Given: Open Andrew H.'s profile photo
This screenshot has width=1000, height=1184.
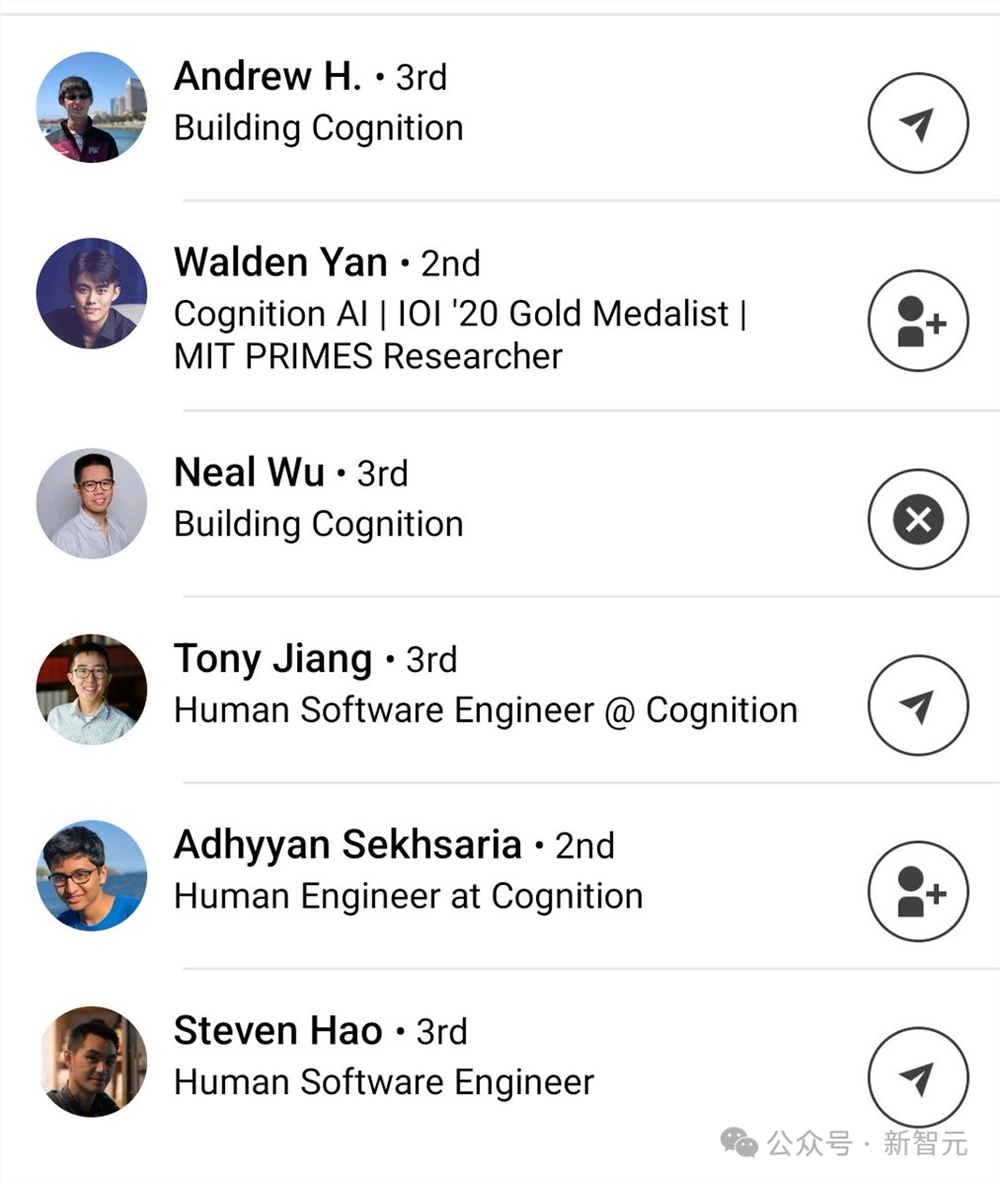Looking at the screenshot, I should [x=91, y=108].
